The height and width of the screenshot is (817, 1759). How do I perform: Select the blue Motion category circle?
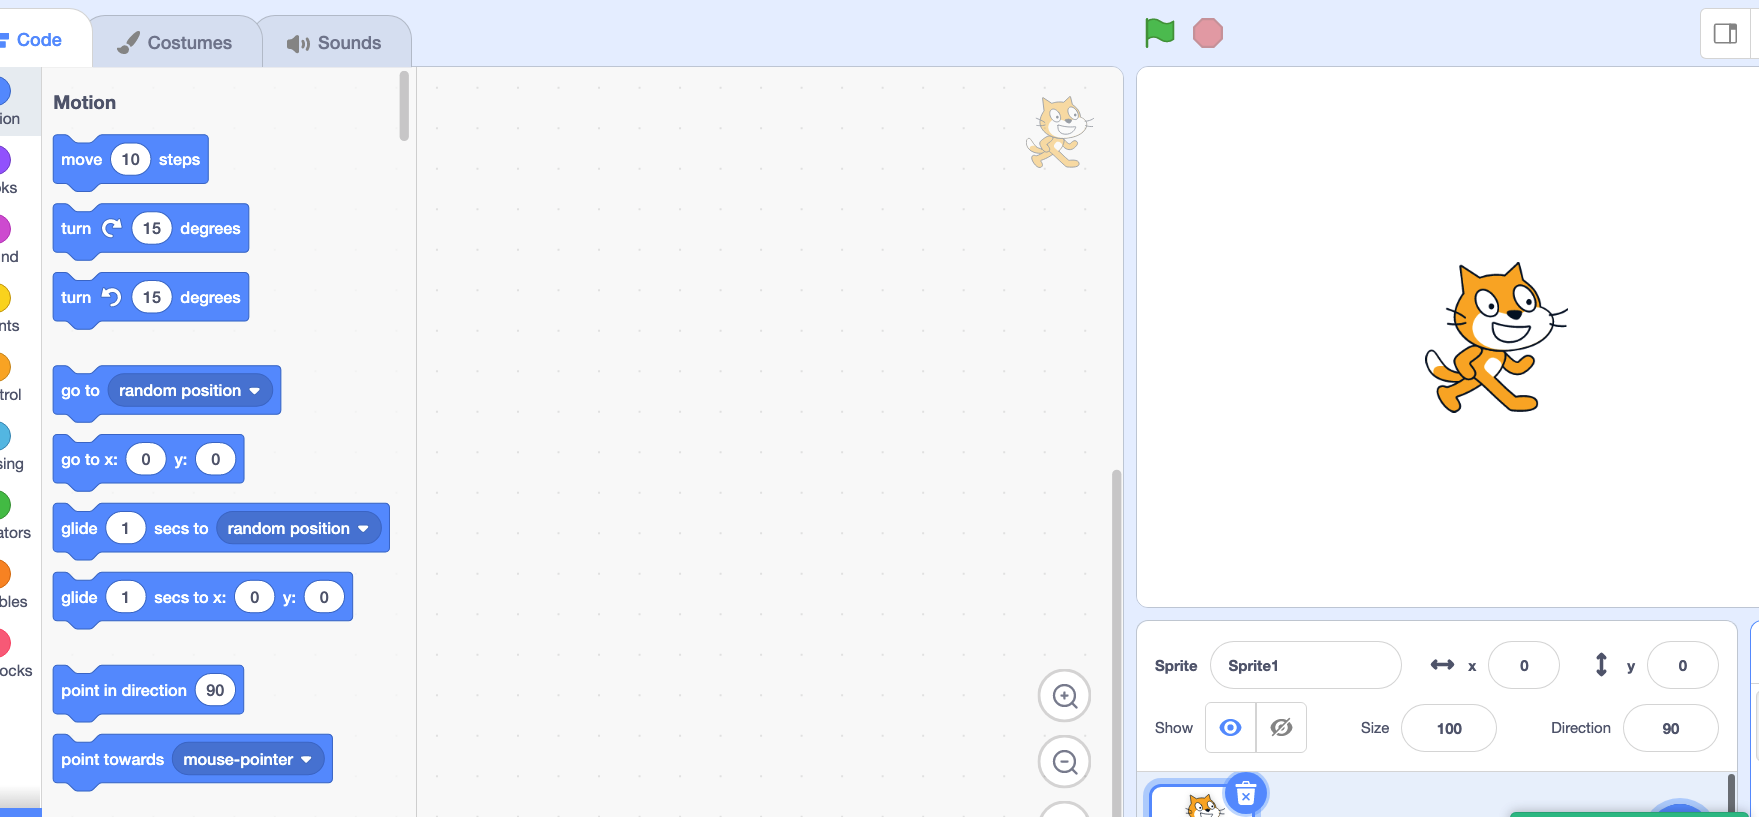click(x=3, y=92)
